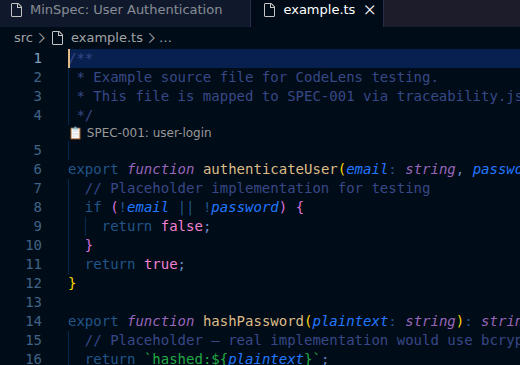520x365 pixels.
Task: Click 'Example source file for CodeLens testing' comment
Action: 265,77
